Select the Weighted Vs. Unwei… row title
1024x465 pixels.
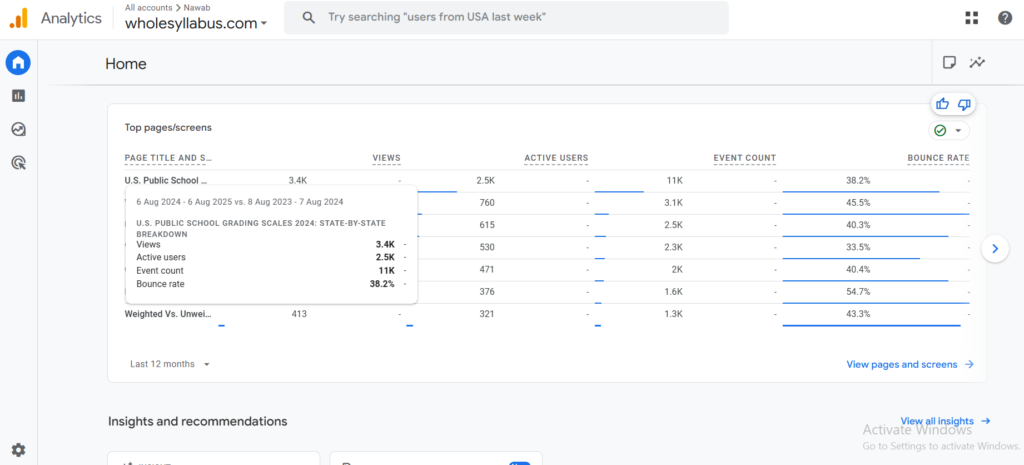coord(168,314)
